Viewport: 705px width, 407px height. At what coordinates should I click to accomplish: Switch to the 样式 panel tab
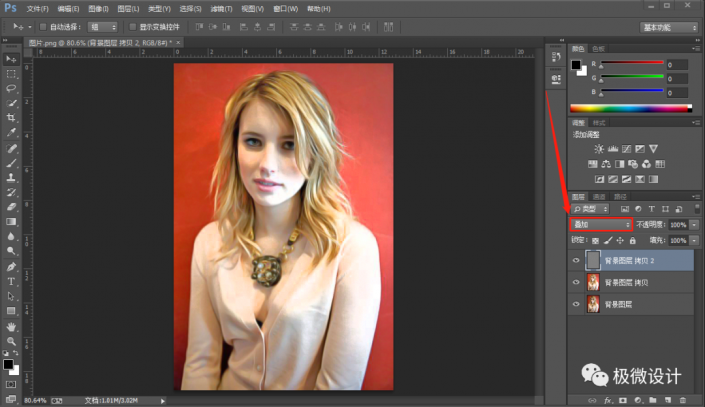pos(599,122)
